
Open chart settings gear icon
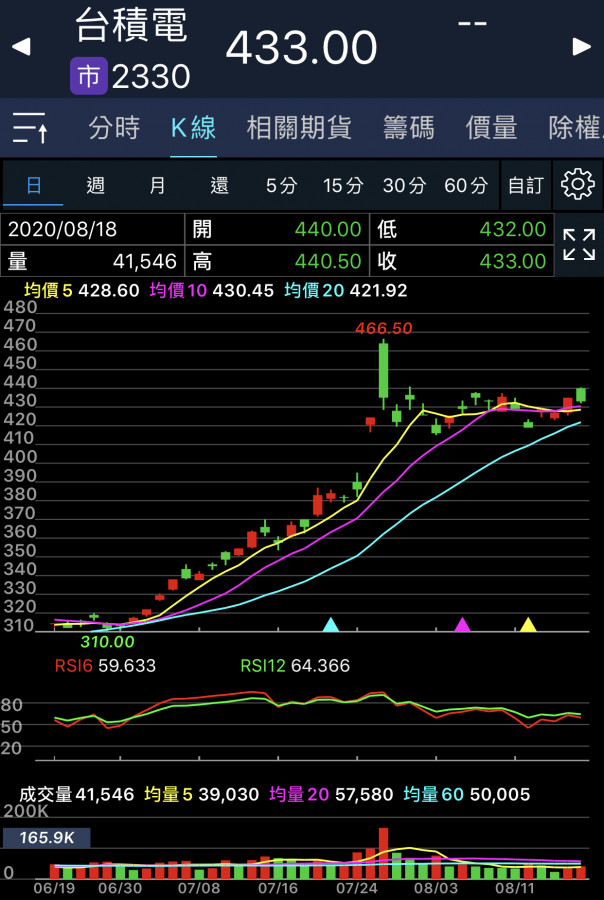[x=577, y=185]
